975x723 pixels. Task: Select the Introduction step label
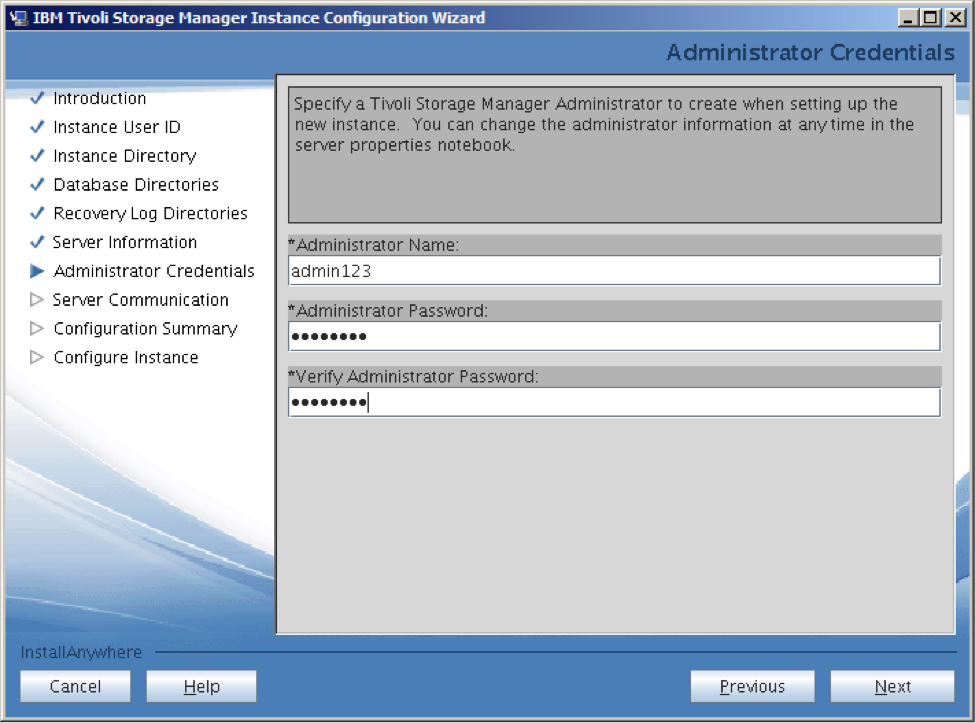pyautogui.click(x=99, y=98)
